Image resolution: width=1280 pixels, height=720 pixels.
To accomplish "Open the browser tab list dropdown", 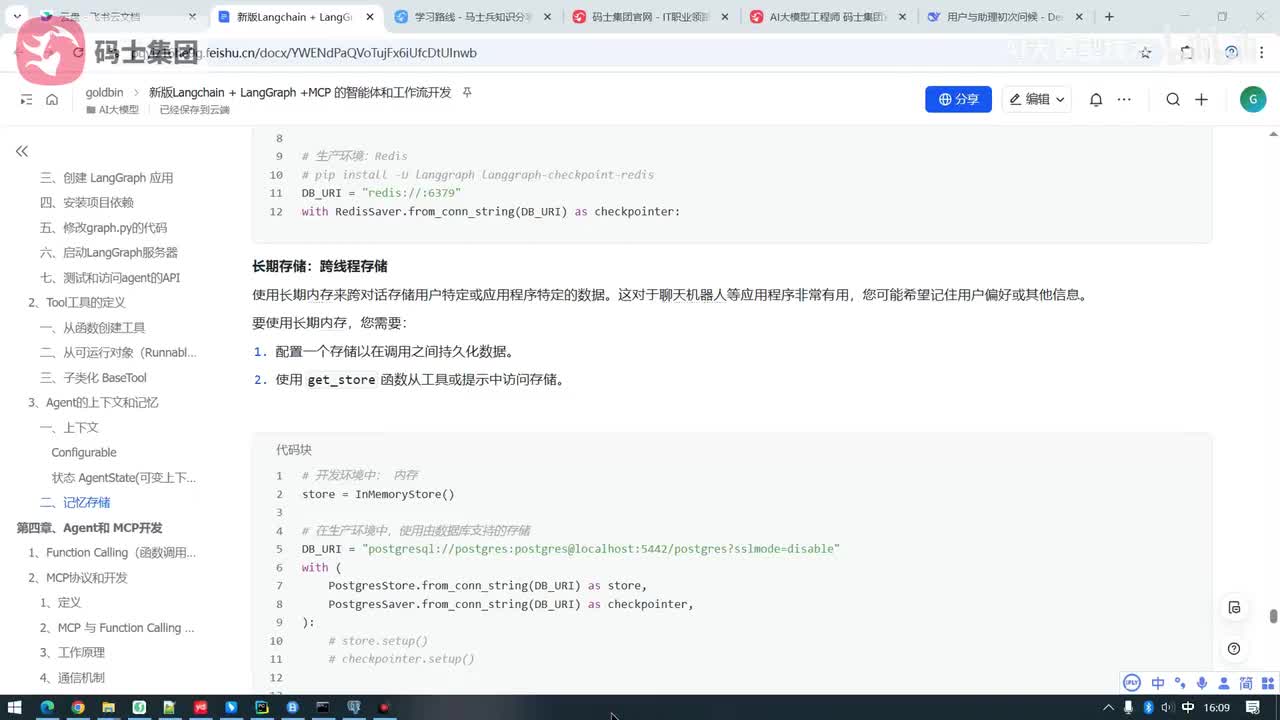I will (18, 17).
